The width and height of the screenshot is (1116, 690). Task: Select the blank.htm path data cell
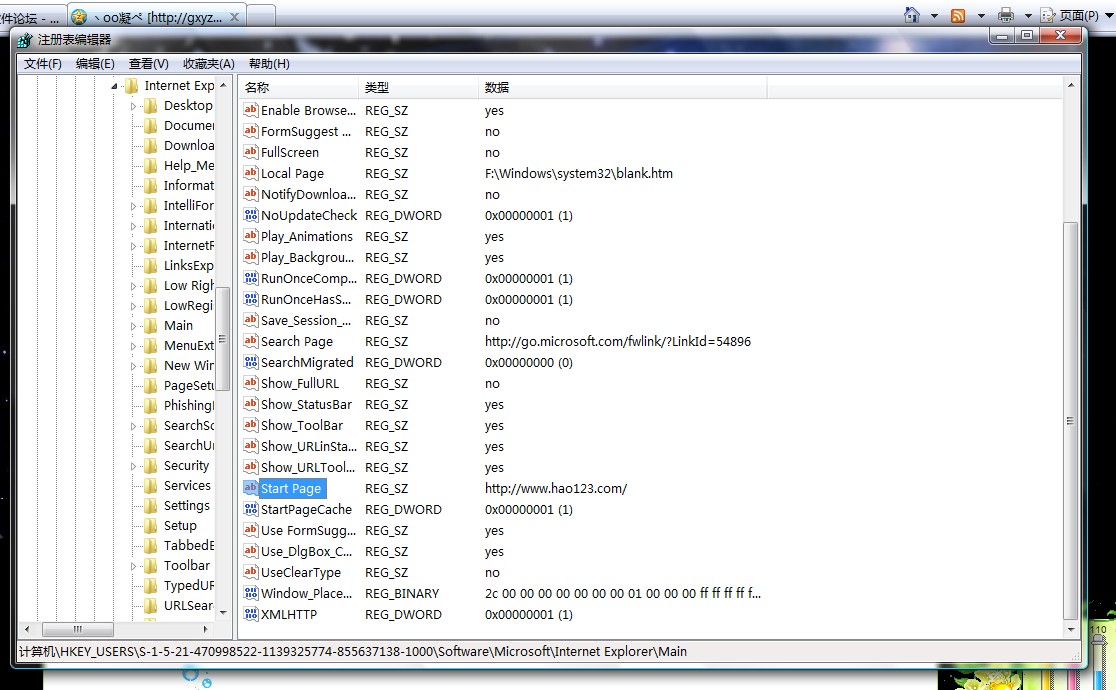pyautogui.click(x=579, y=173)
